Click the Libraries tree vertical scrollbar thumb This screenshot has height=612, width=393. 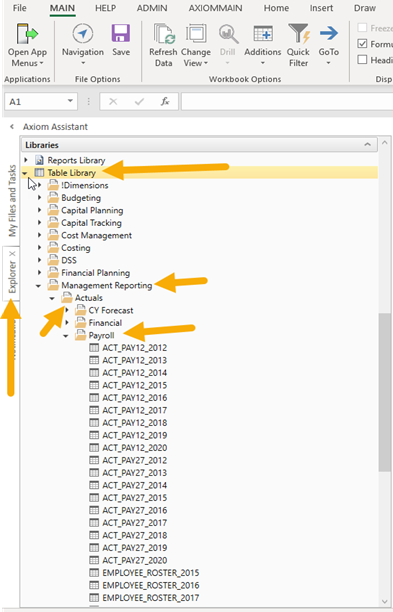(x=384, y=391)
